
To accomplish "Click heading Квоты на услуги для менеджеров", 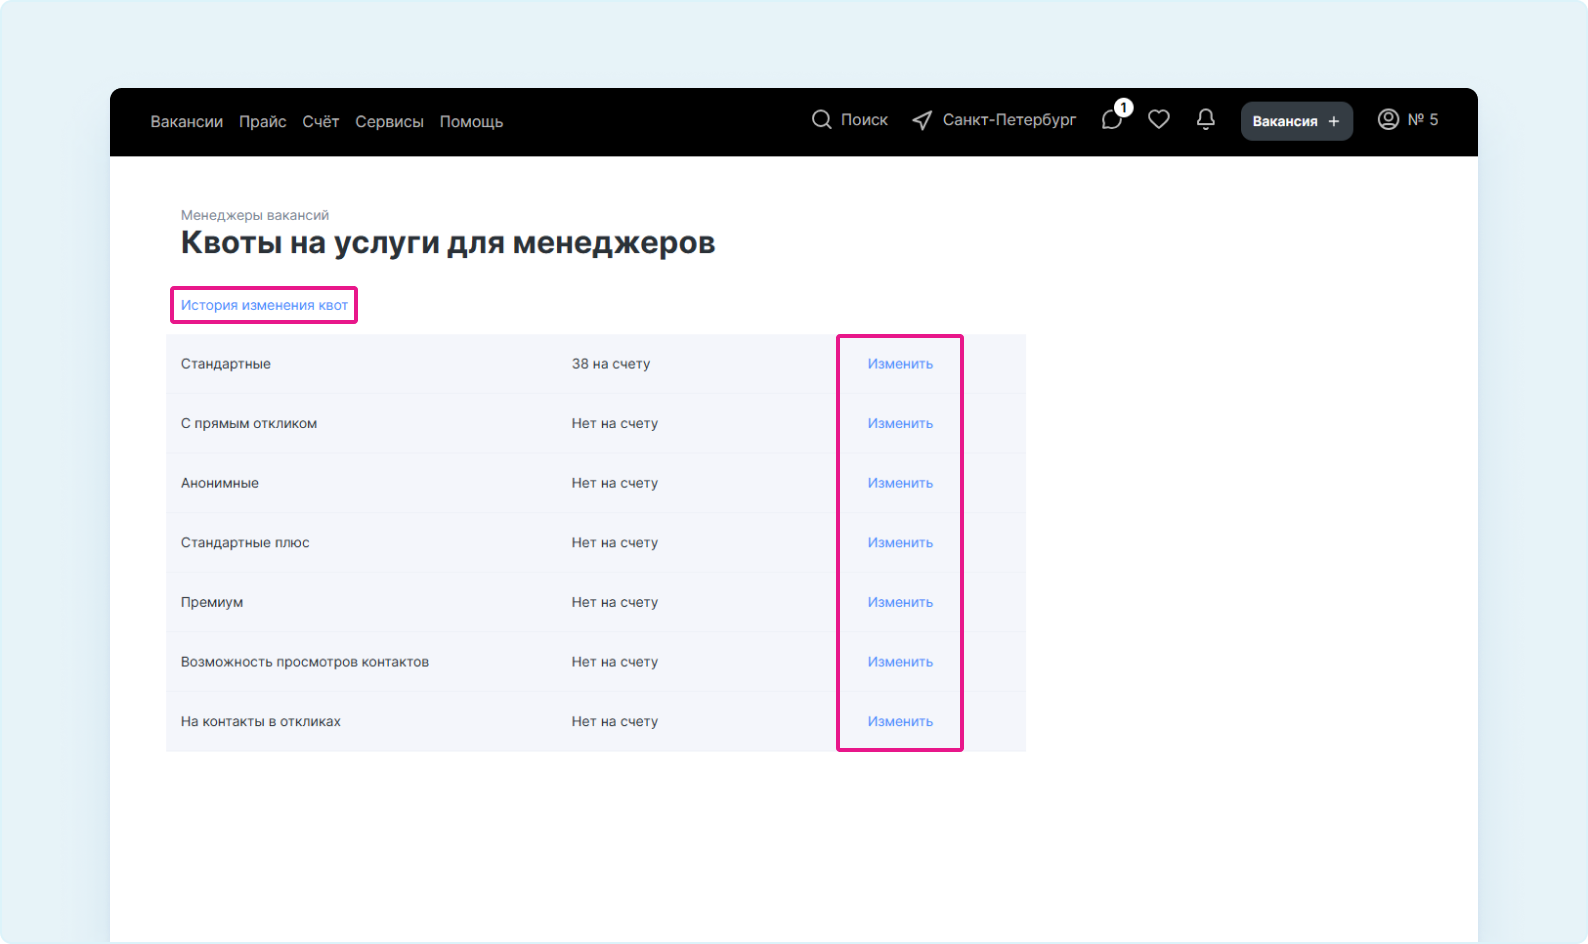I will pos(448,243).
